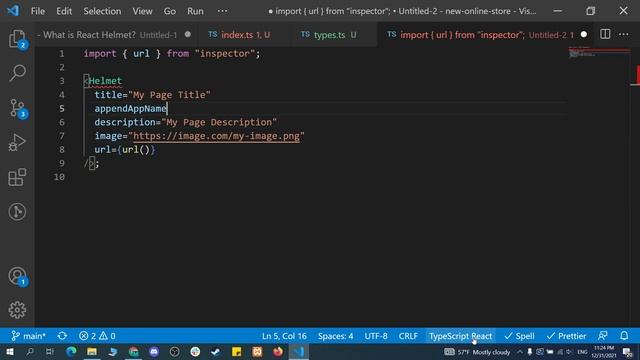Open the Notifications bell in status bar
This screenshot has width=640, height=360.
pos(624,336)
